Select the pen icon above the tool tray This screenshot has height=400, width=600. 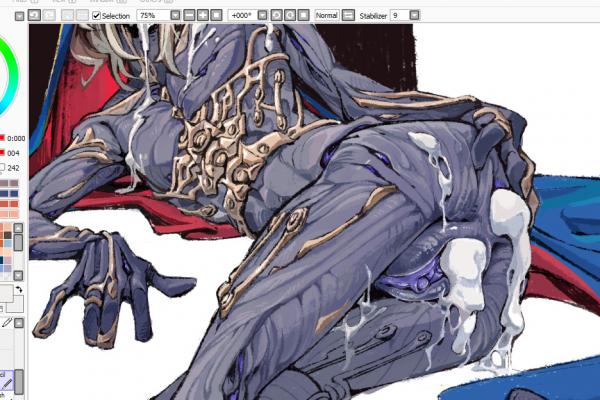[7, 323]
